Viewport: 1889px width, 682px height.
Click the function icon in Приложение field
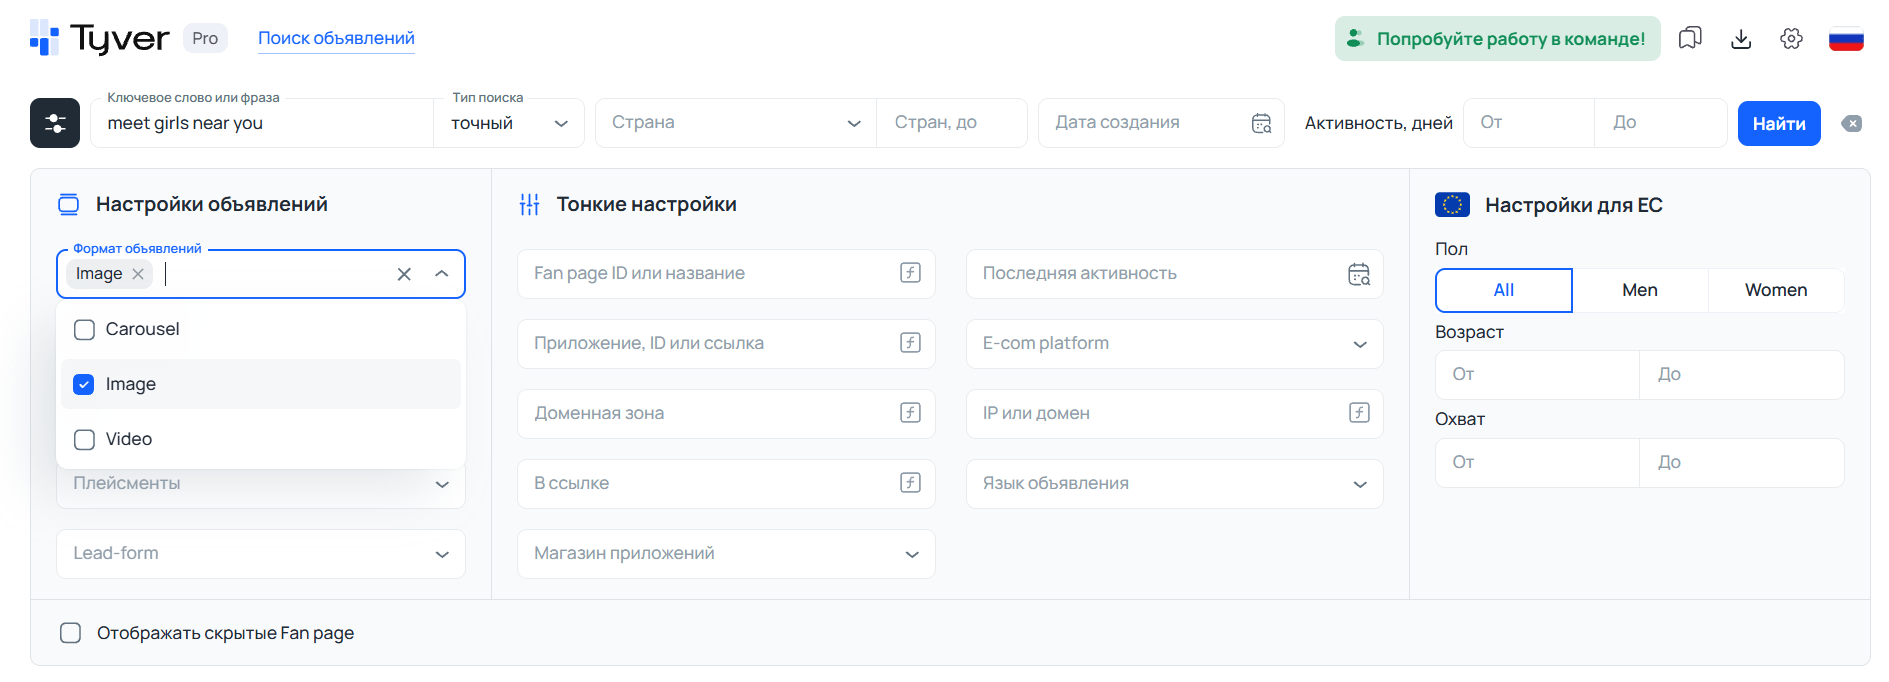click(910, 343)
